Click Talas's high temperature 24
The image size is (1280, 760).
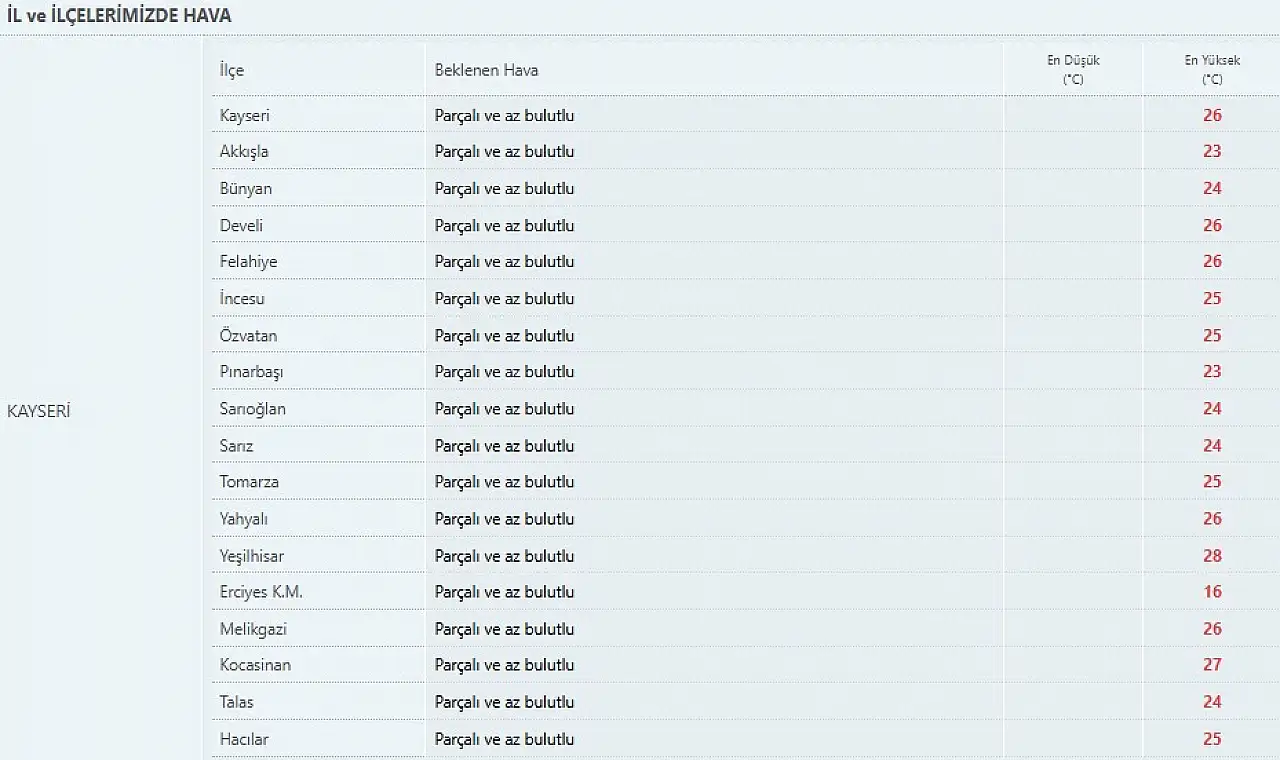point(1212,702)
